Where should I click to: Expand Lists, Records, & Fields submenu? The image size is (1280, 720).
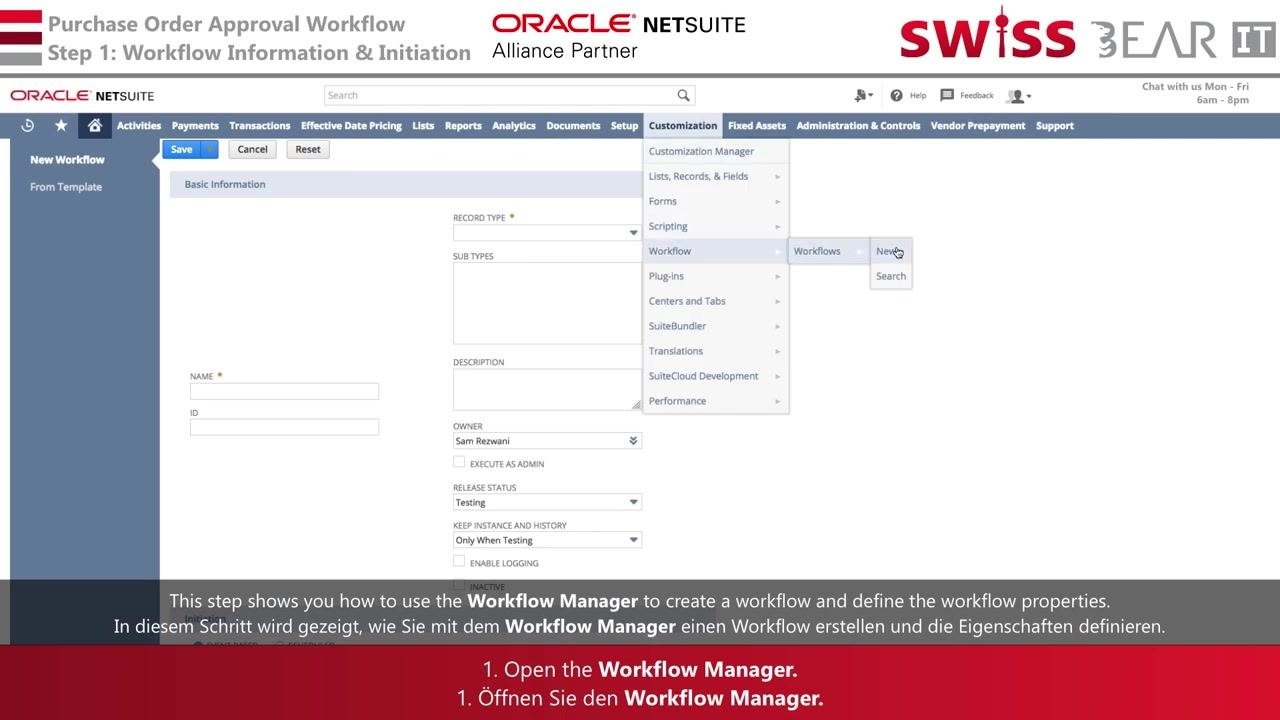coord(716,176)
